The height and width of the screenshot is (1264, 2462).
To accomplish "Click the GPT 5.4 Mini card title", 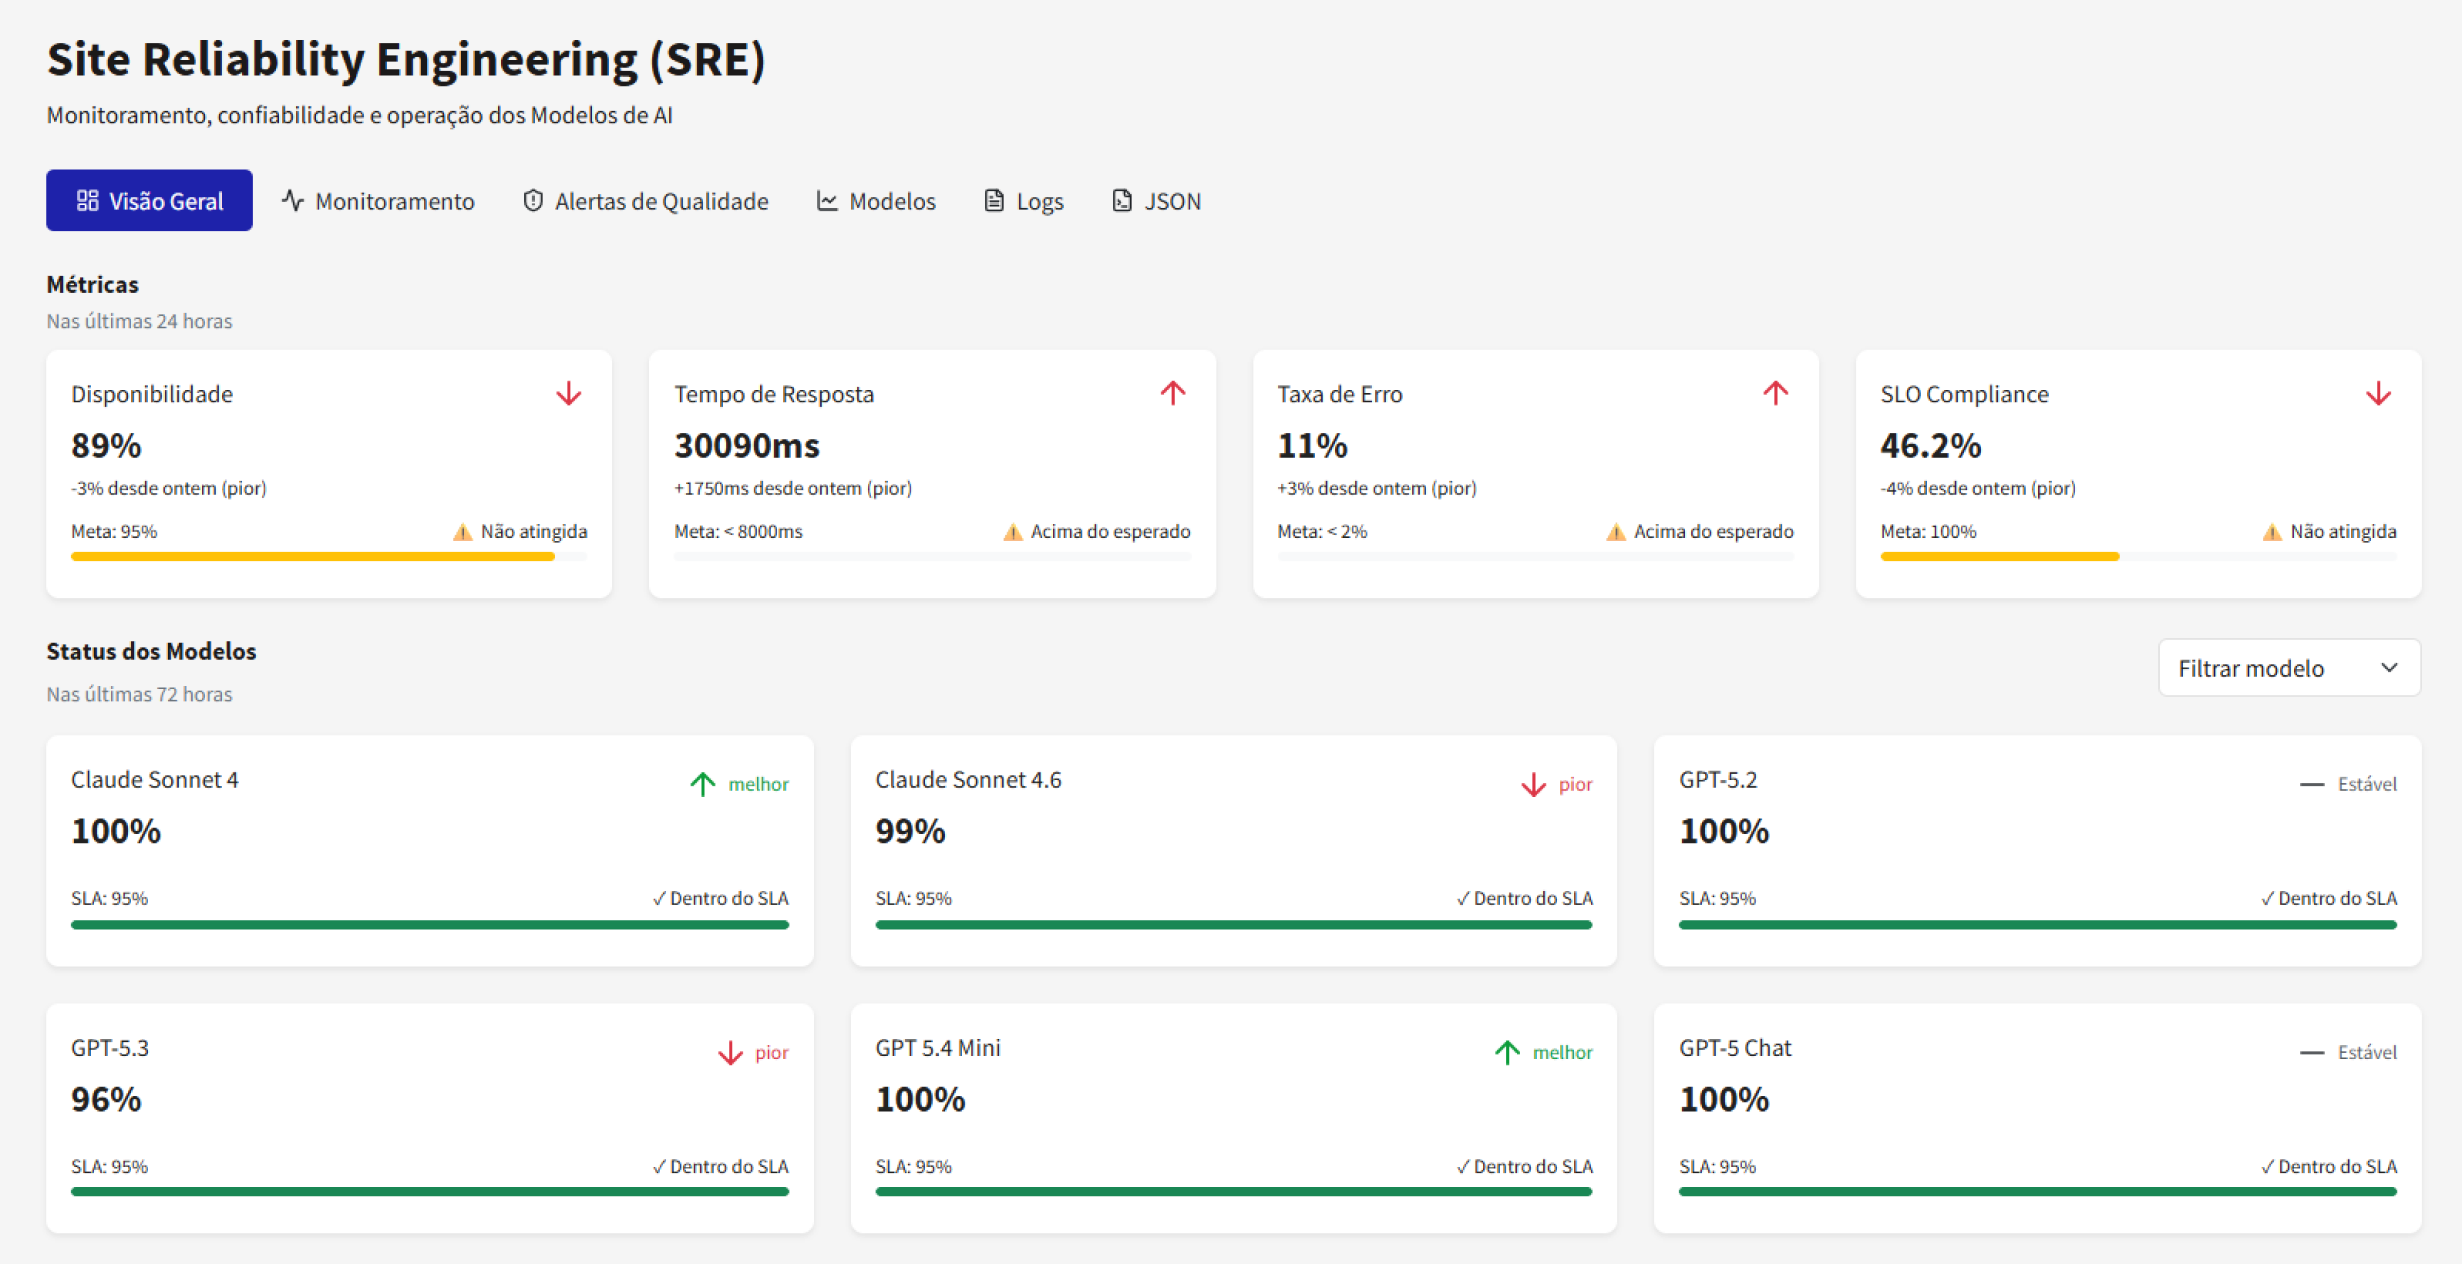I will 938,1048.
